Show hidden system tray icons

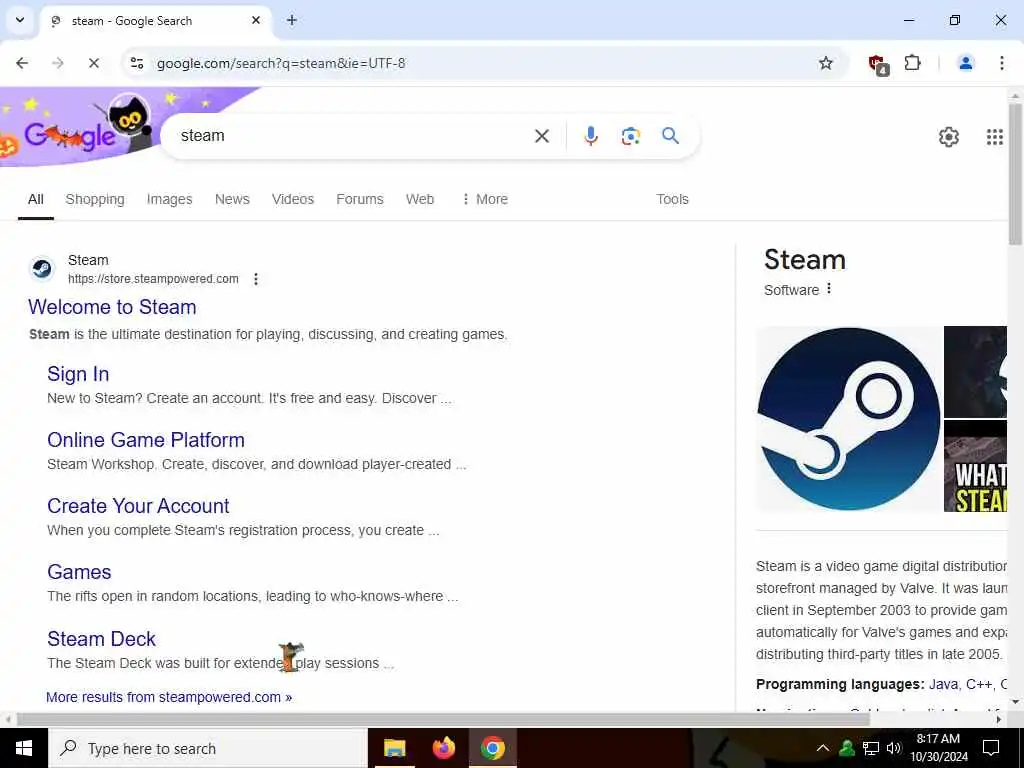tap(823, 748)
